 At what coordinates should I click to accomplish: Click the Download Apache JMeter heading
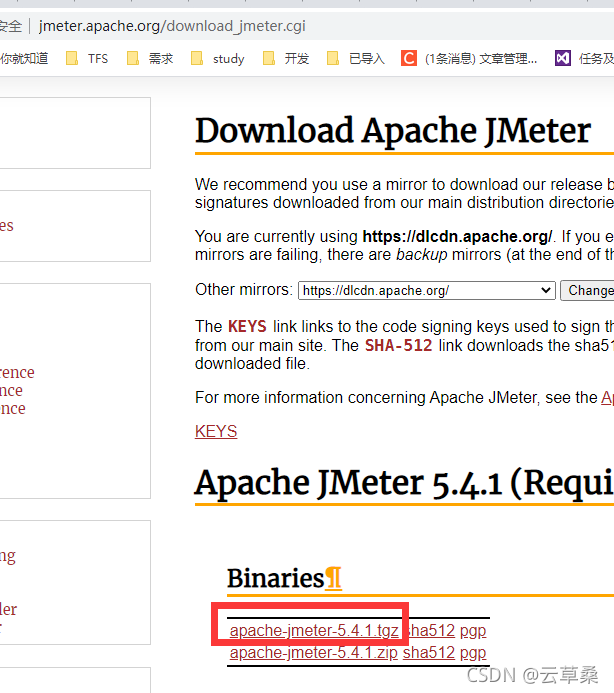point(393,131)
